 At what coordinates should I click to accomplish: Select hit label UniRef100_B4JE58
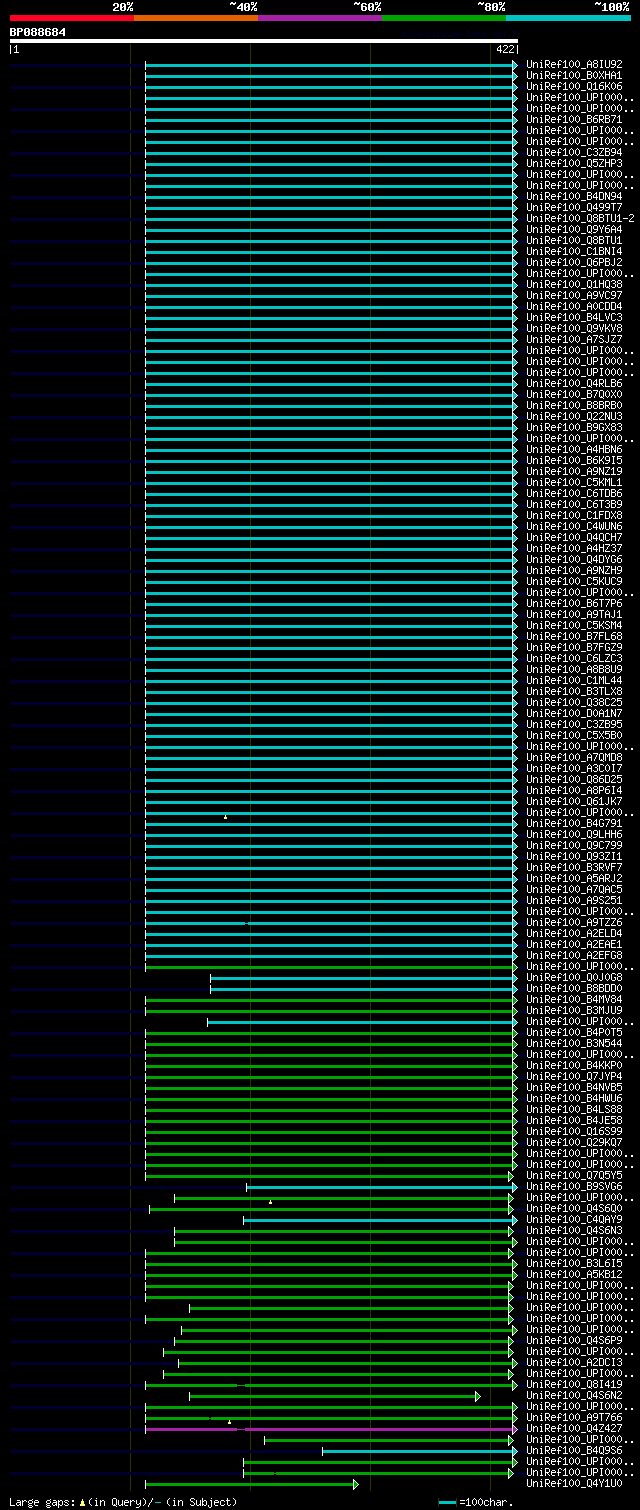[x=574, y=1121]
